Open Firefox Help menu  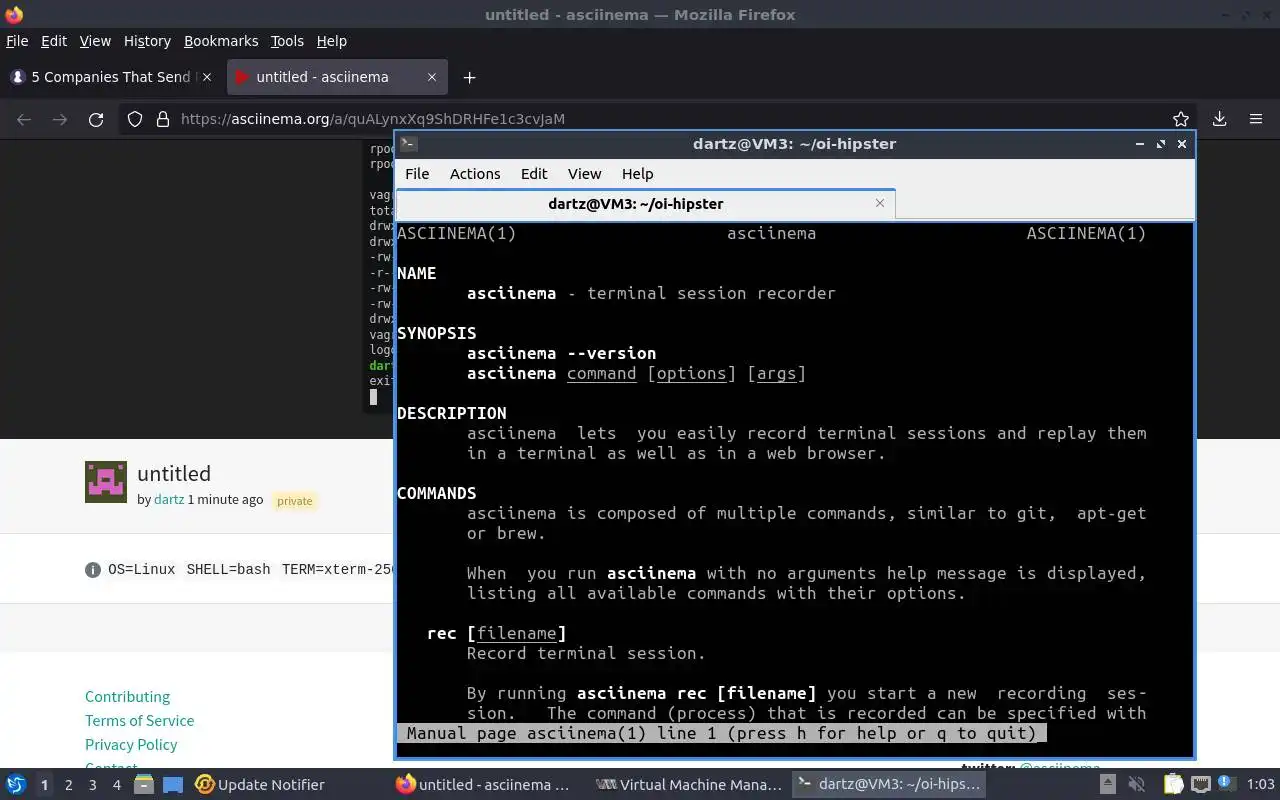[x=332, y=41]
